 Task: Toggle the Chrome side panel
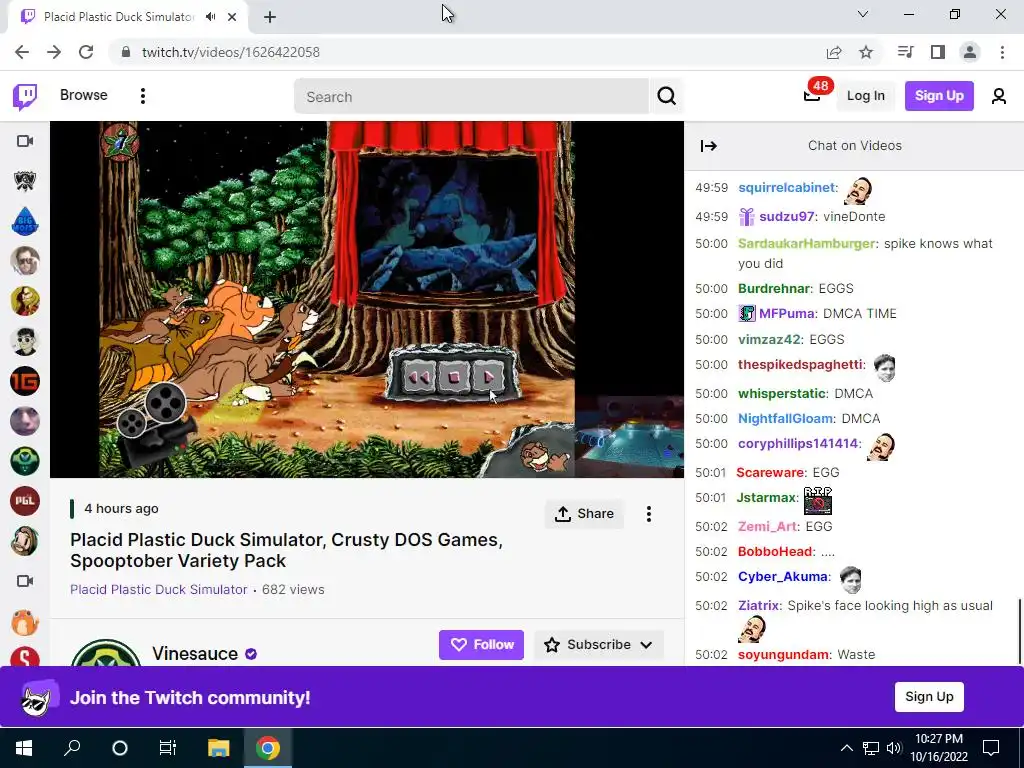point(938,52)
